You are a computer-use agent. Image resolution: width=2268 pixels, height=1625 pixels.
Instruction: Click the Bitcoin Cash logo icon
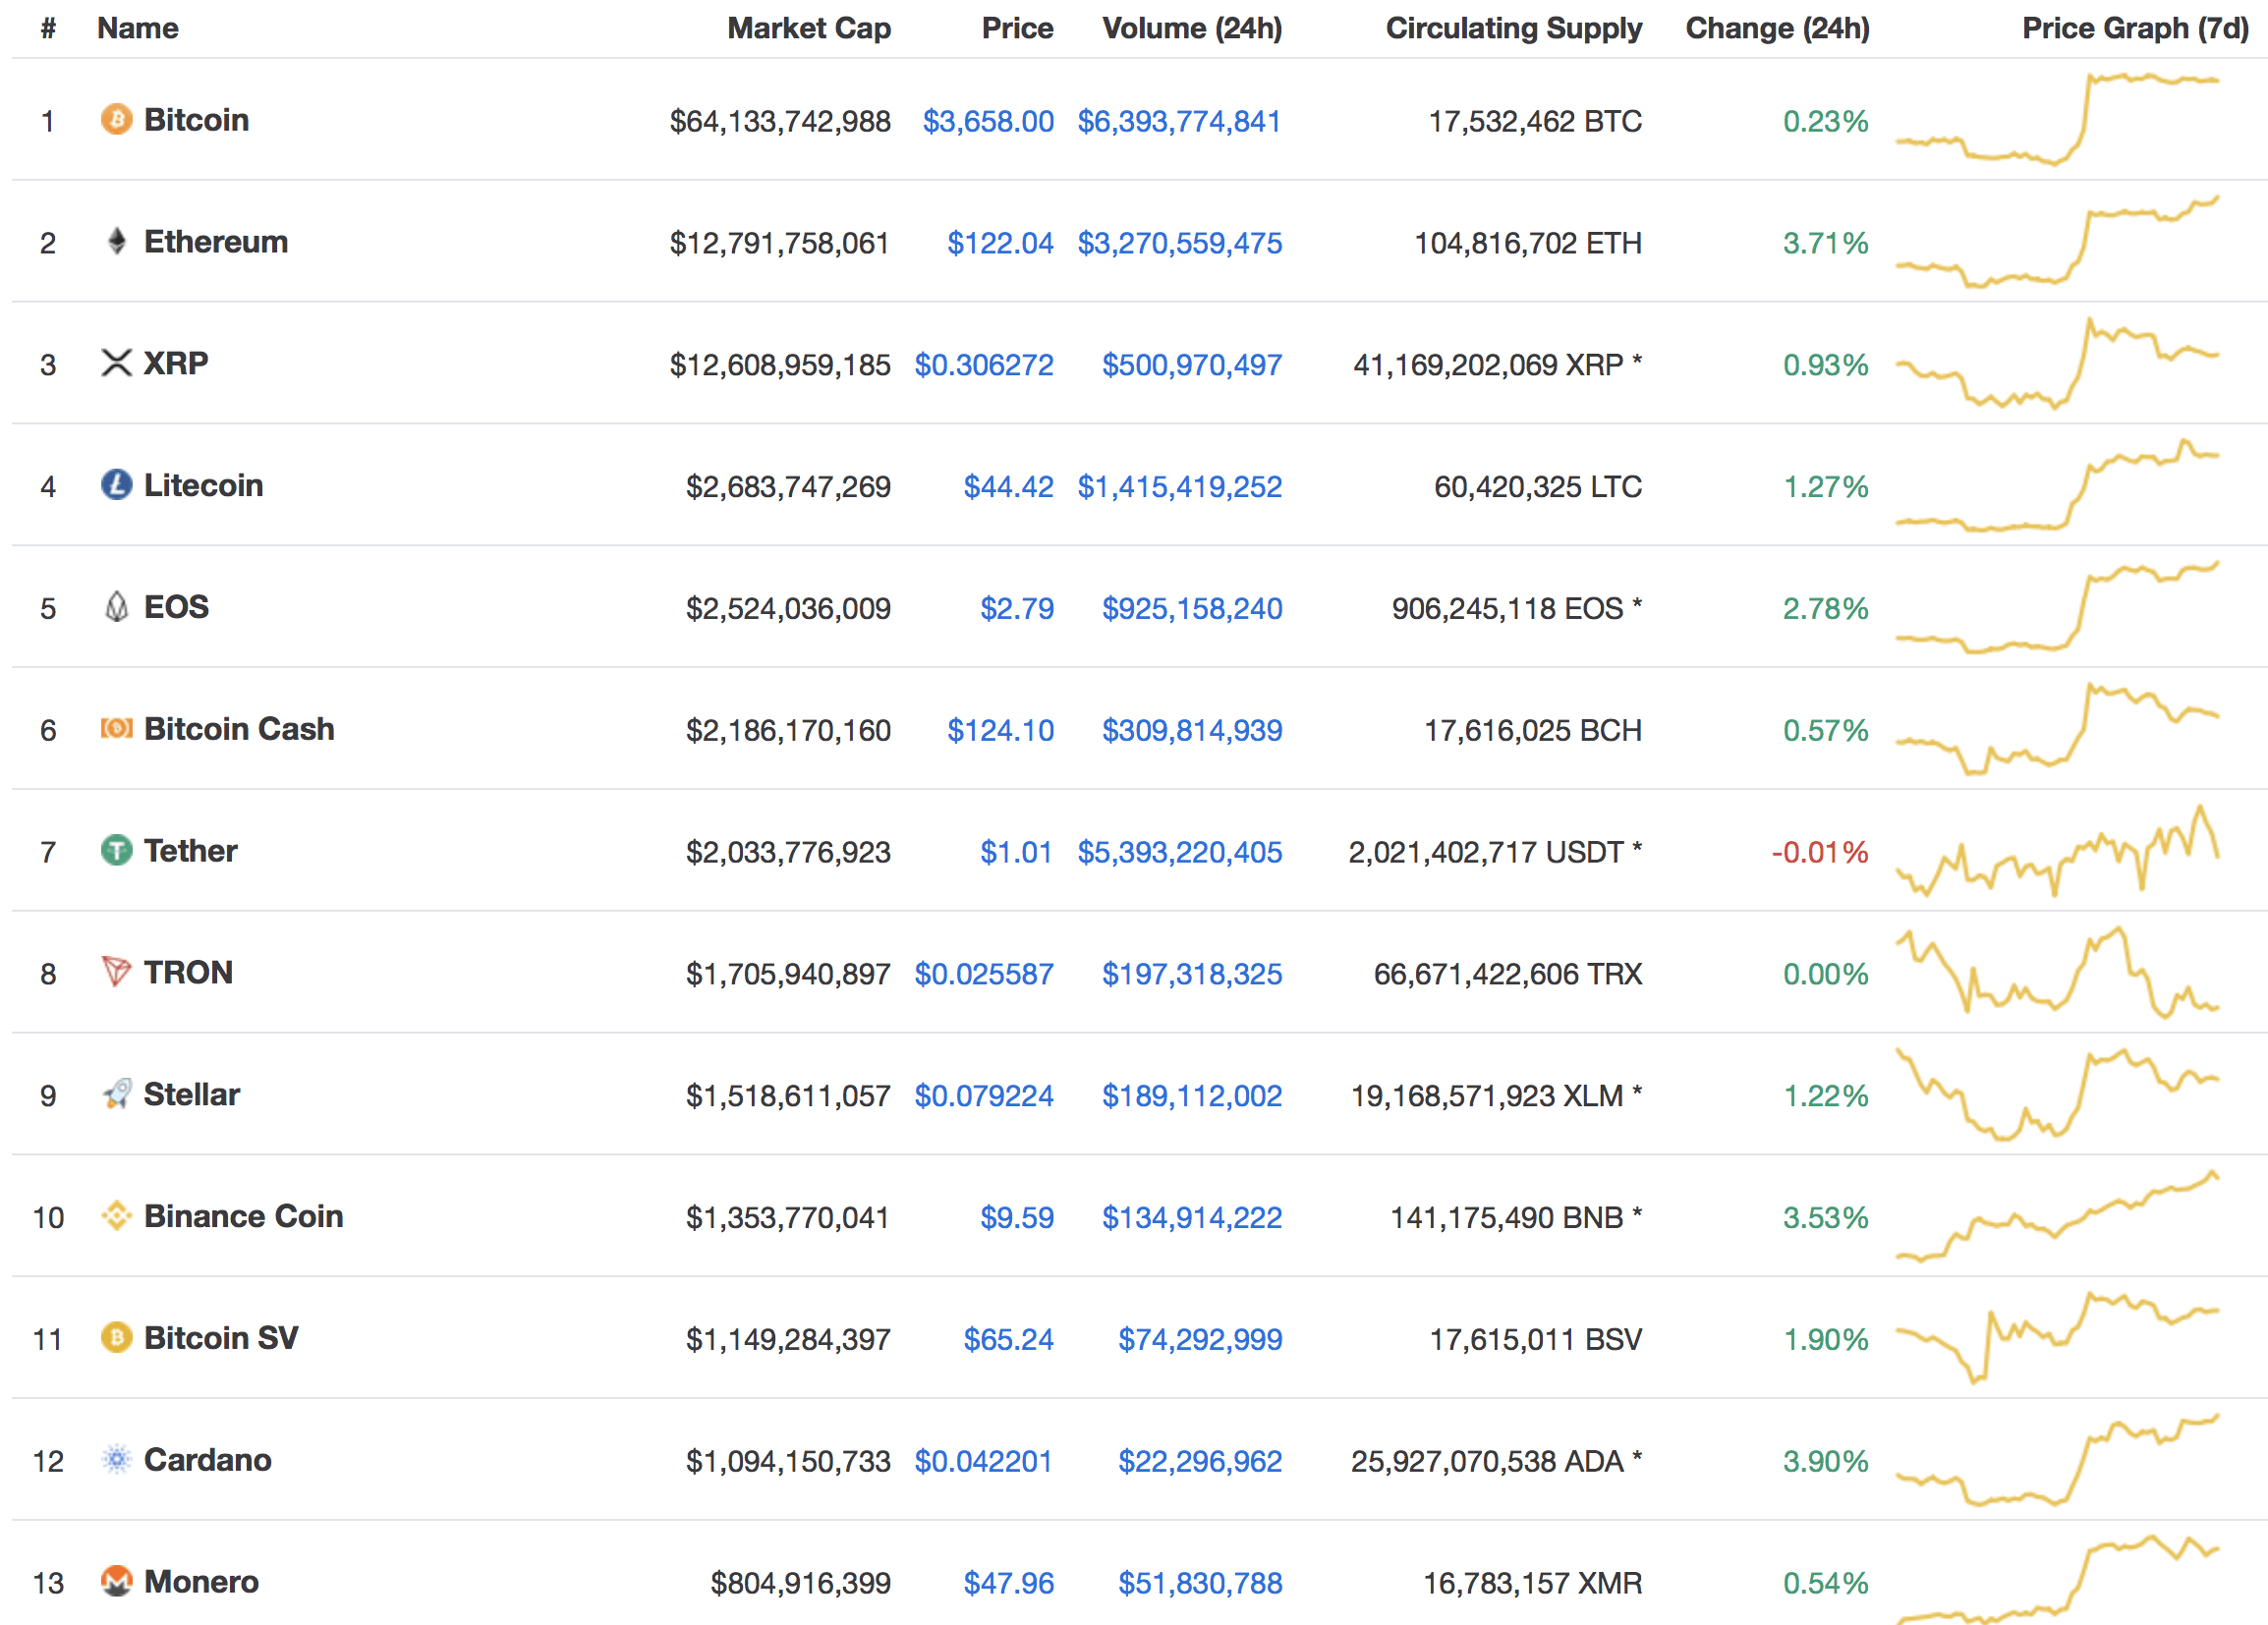tap(117, 728)
